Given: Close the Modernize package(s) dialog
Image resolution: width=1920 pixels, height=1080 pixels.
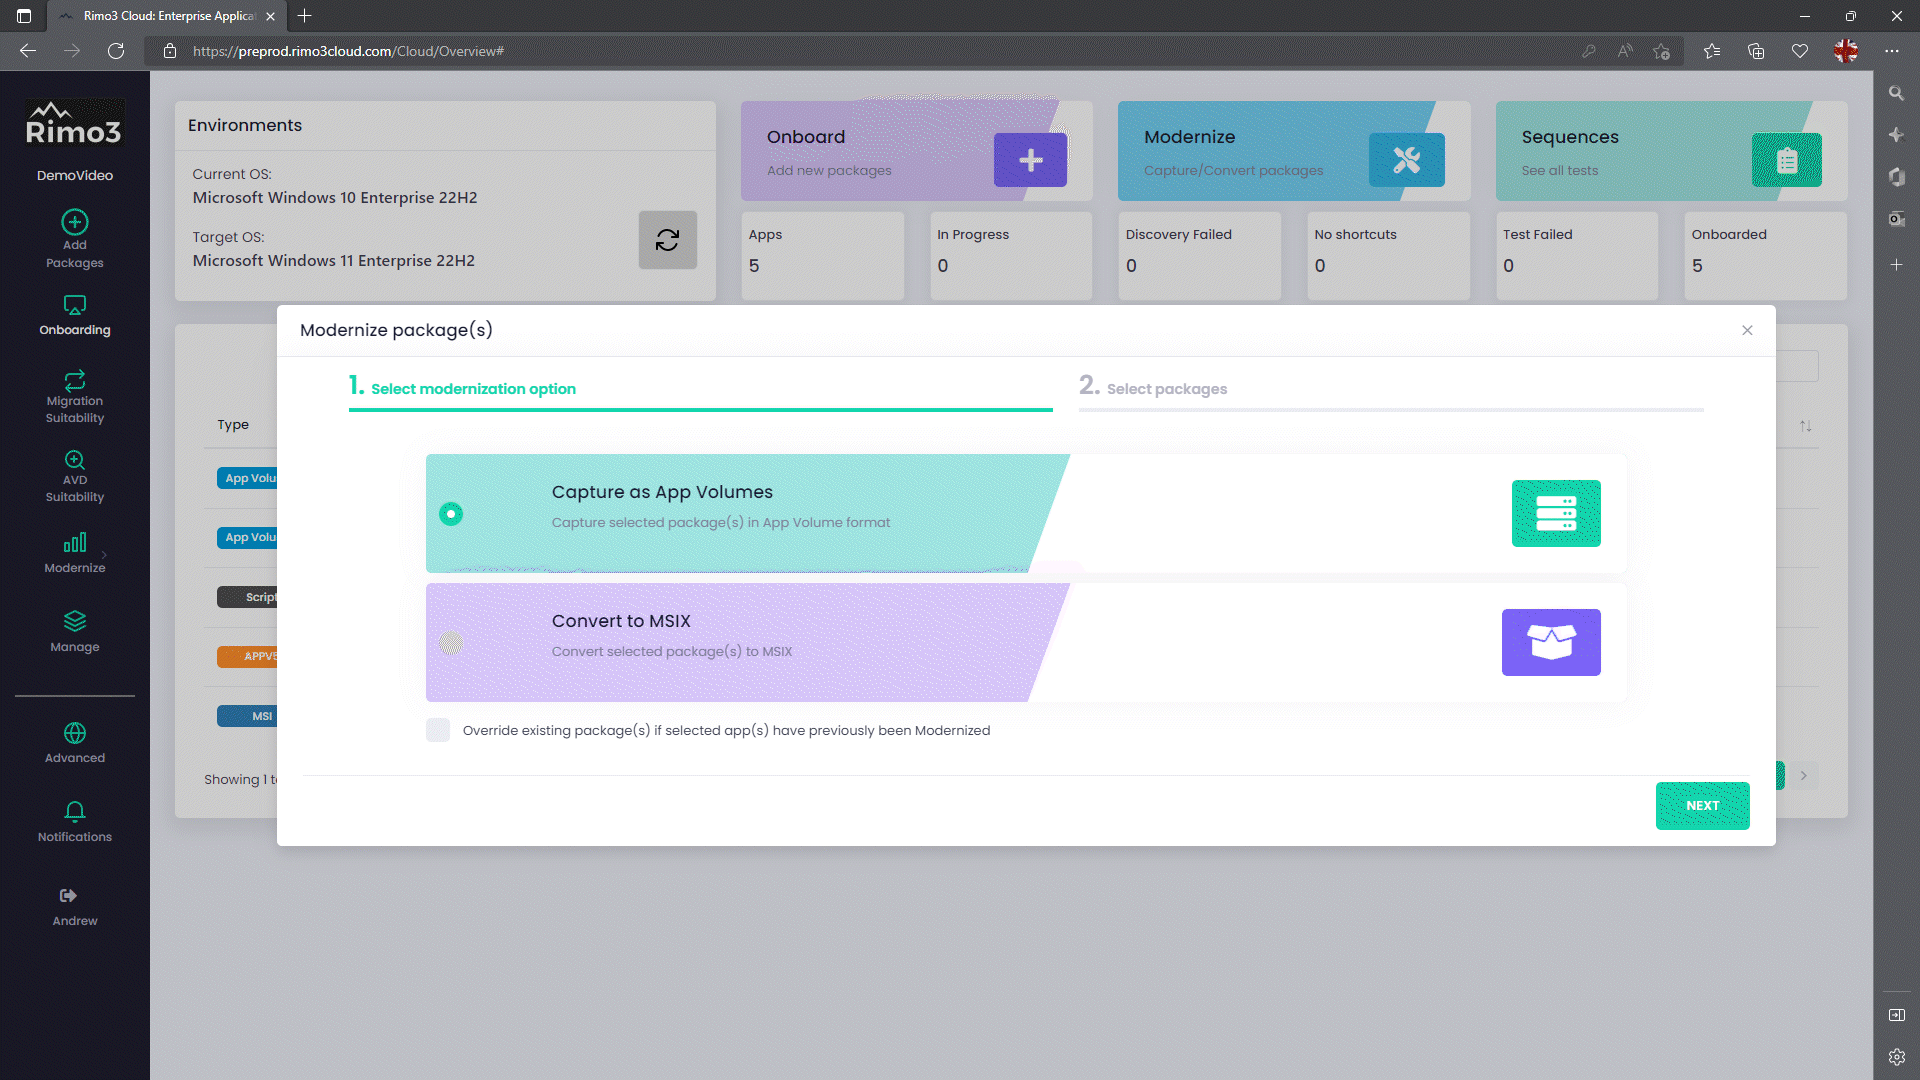Looking at the screenshot, I should point(1747,330).
